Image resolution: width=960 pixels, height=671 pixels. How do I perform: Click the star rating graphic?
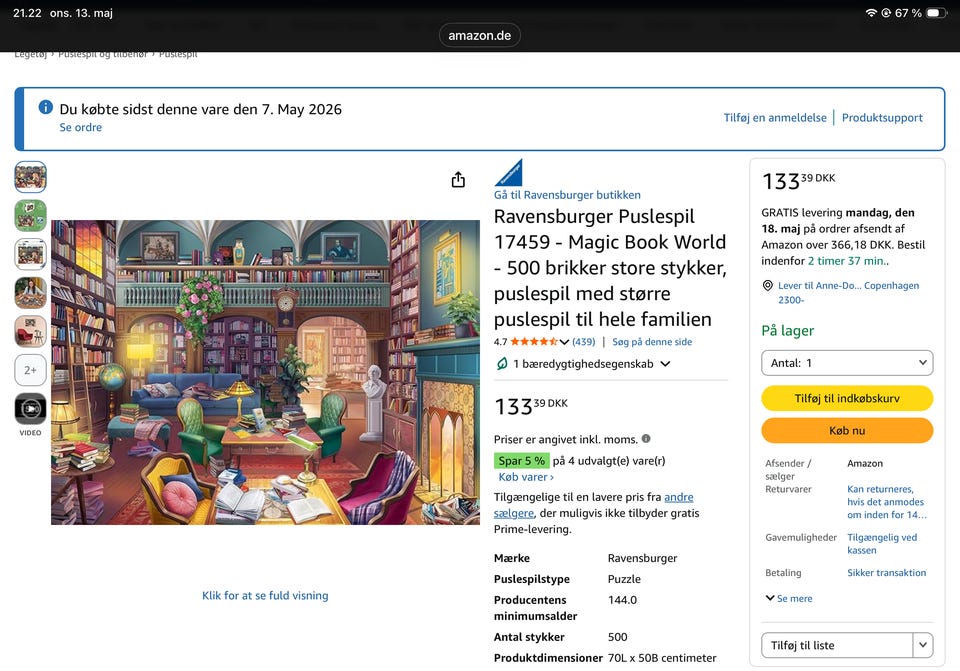pos(533,342)
